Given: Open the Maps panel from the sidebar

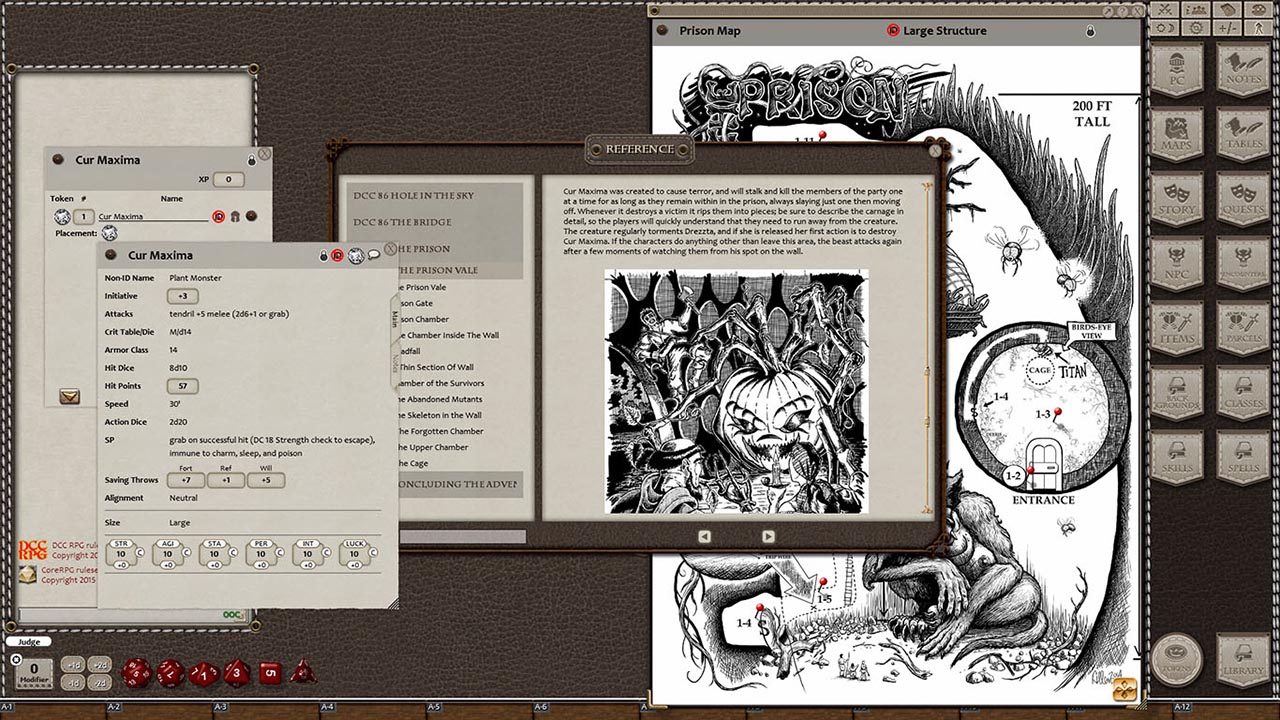Looking at the screenshot, I should click(1177, 133).
